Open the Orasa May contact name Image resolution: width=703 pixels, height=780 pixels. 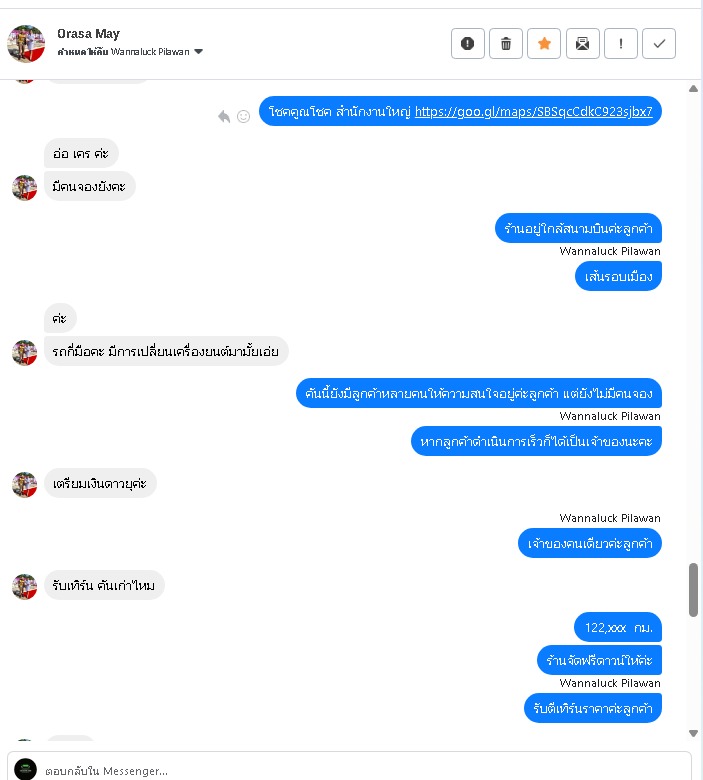point(89,34)
